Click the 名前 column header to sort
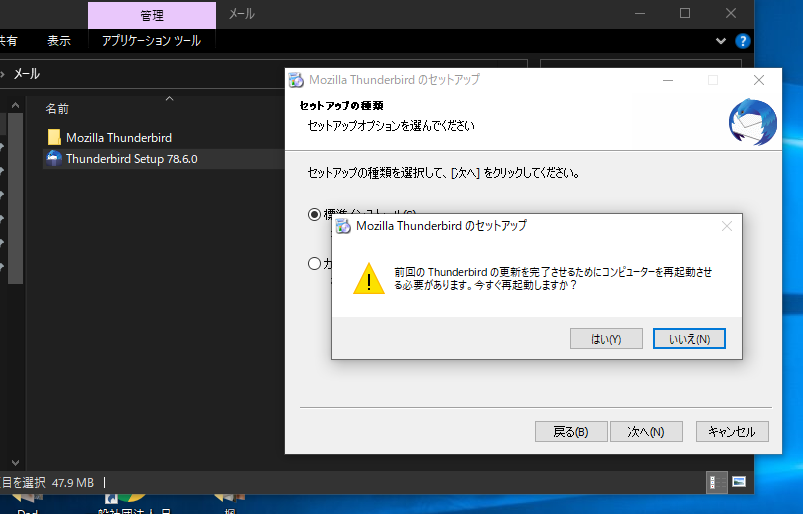Viewport: 803px width, 514px height. 58,108
